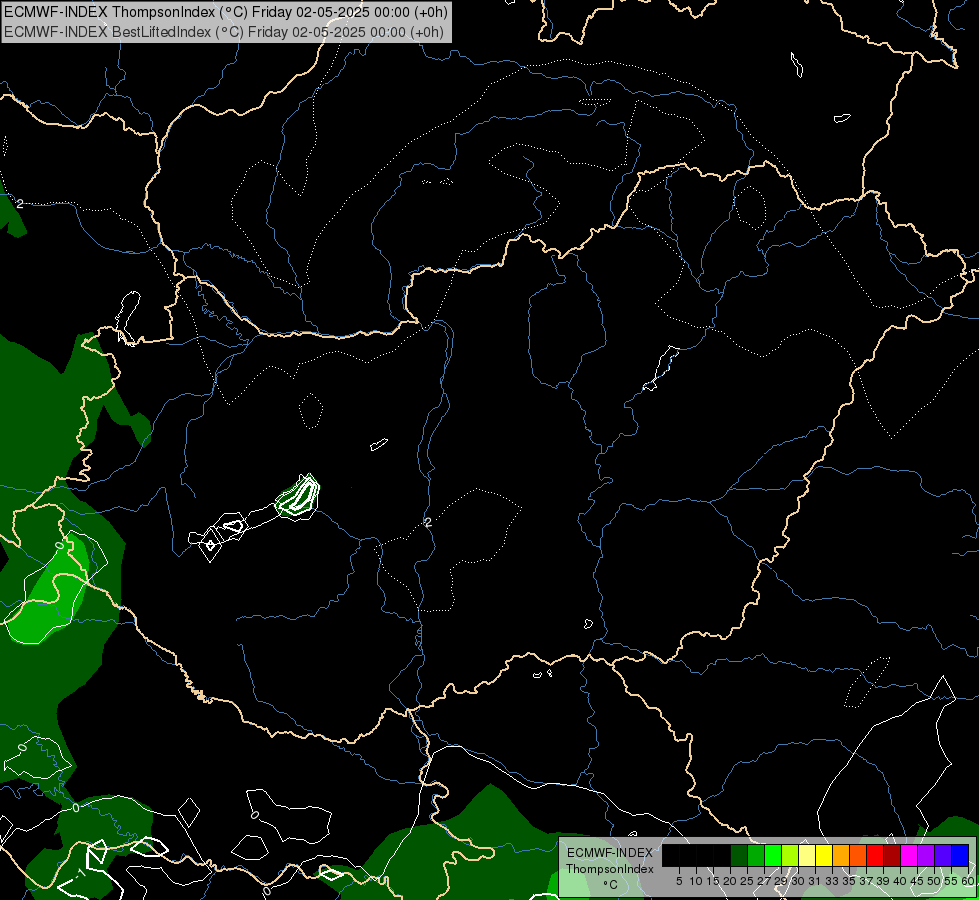Viewport: 979px width, 900px height.
Task: Click the dark red 39-40 legend swatch
Action: [x=892, y=855]
